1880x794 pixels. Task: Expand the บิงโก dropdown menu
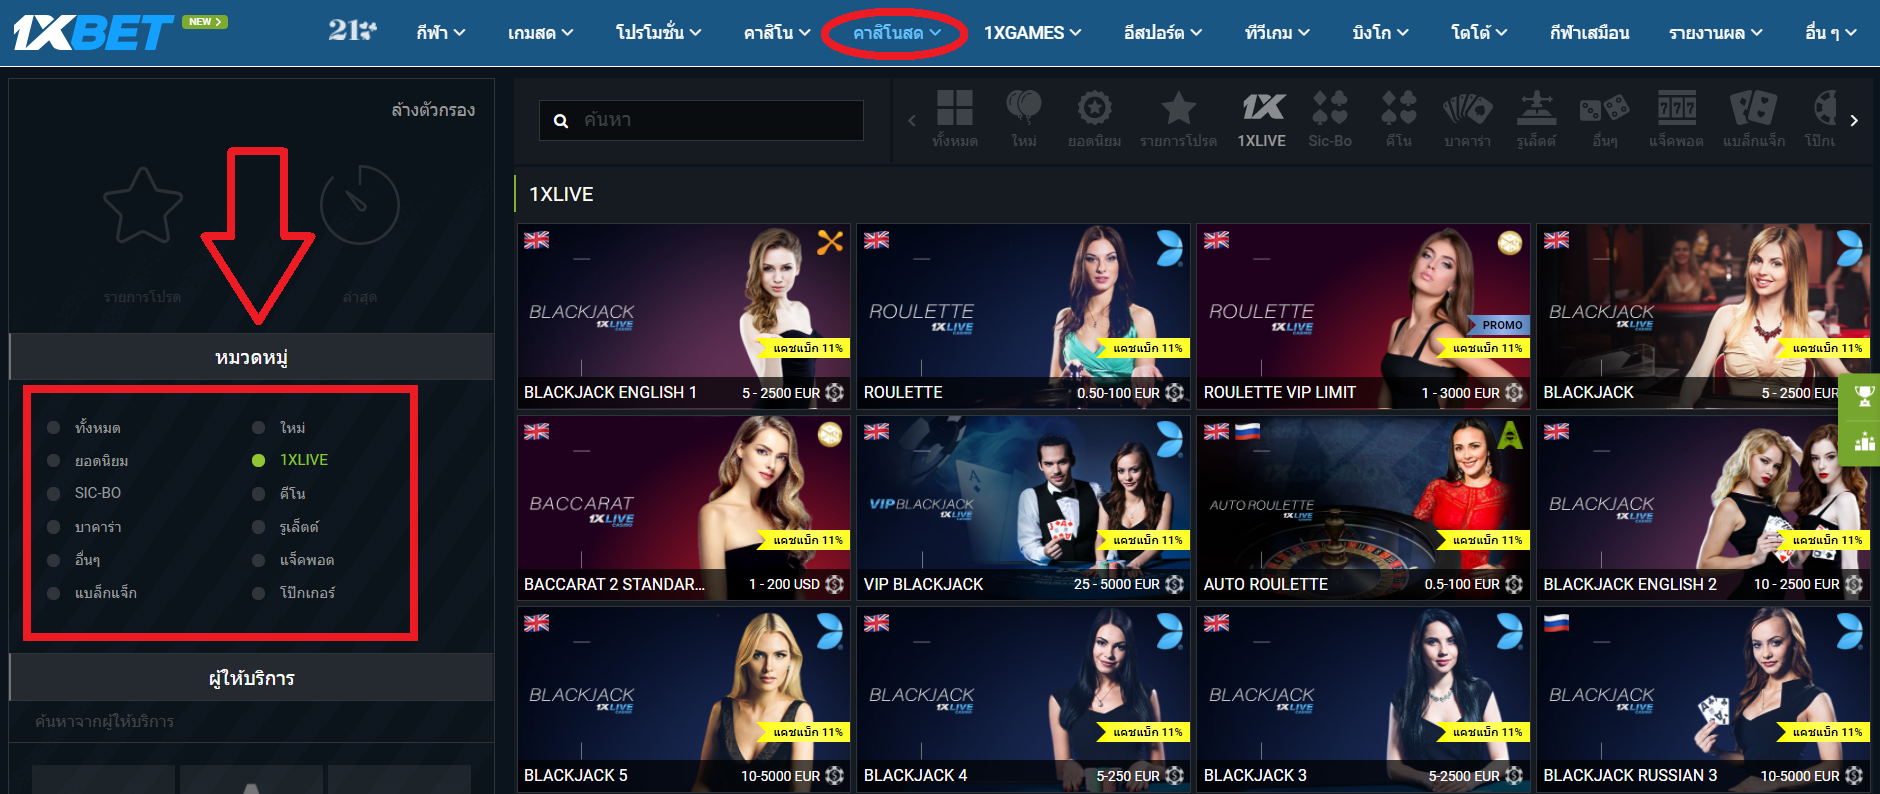pos(1380,33)
